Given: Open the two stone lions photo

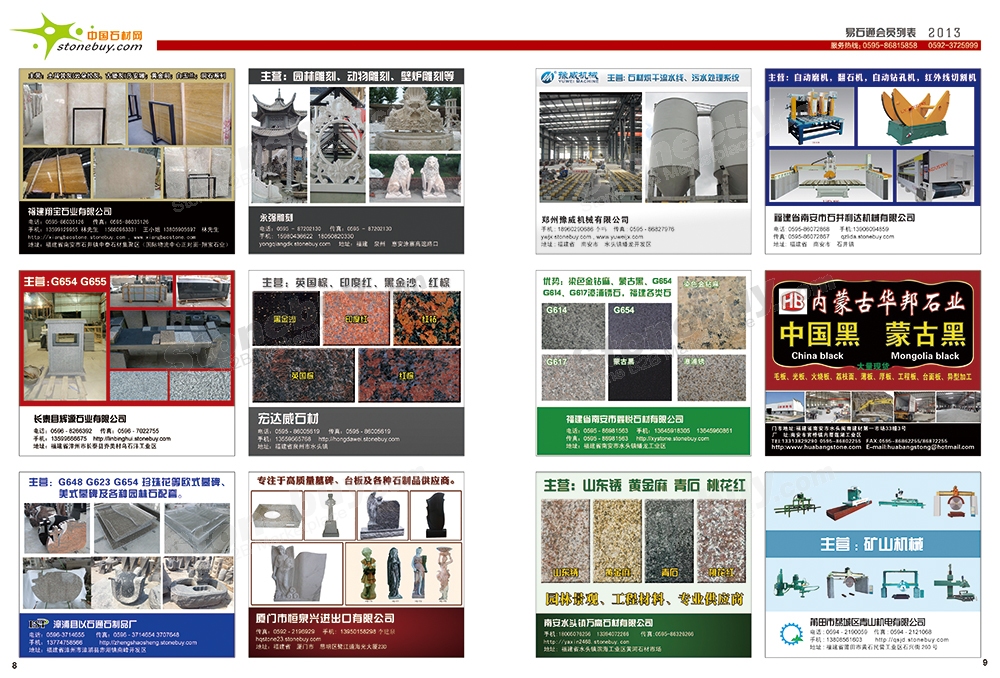Looking at the screenshot, I should point(415,177).
